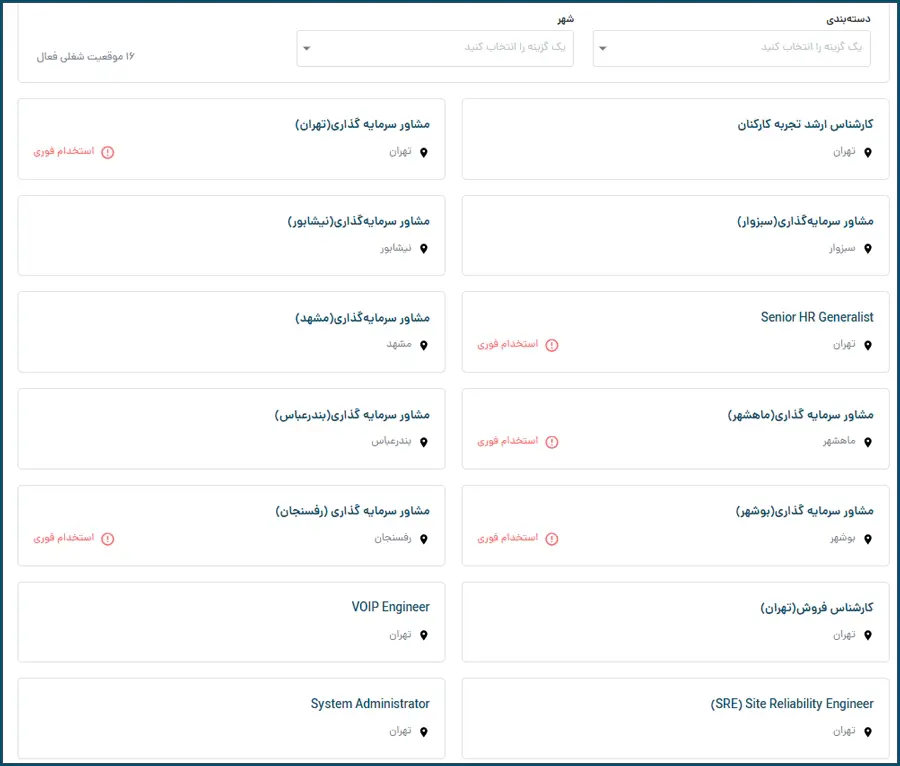Click location pin on Bandar Abbas advisor card
This screenshot has height=766, width=900.
pos(424,442)
